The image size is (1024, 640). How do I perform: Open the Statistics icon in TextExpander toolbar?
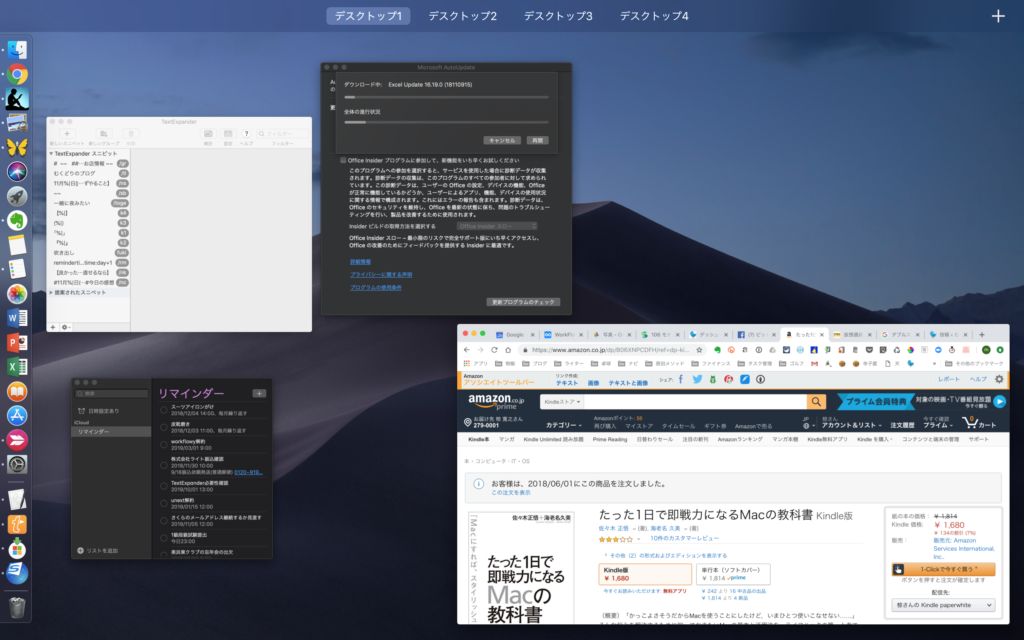pyautogui.click(x=208, y=134)
